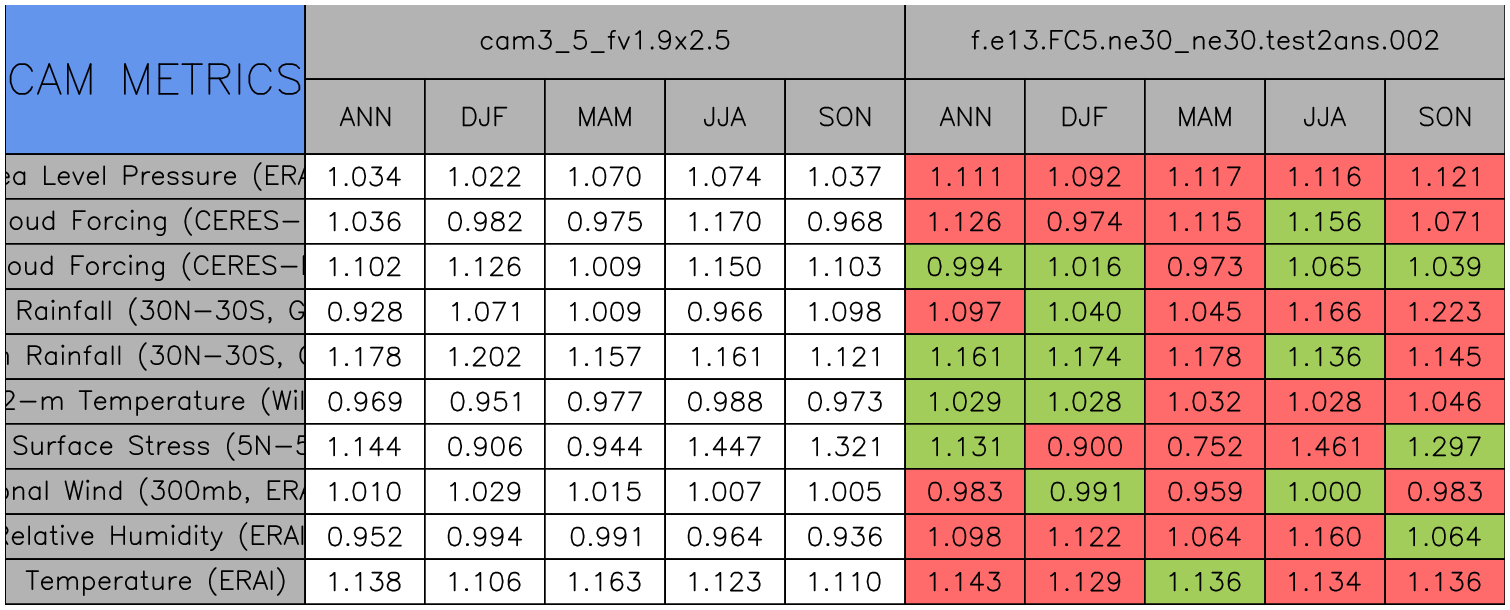Select the red cell with value 1.223
This screenshot has height=610, width=1510.
[x=1445, y=312]
